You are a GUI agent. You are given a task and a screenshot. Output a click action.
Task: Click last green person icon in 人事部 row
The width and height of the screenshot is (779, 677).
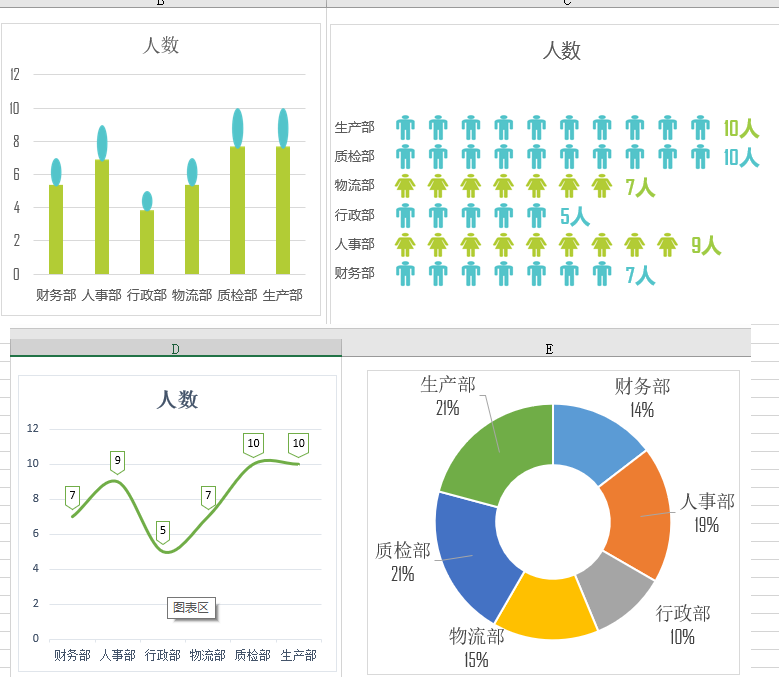coord(667,244)
